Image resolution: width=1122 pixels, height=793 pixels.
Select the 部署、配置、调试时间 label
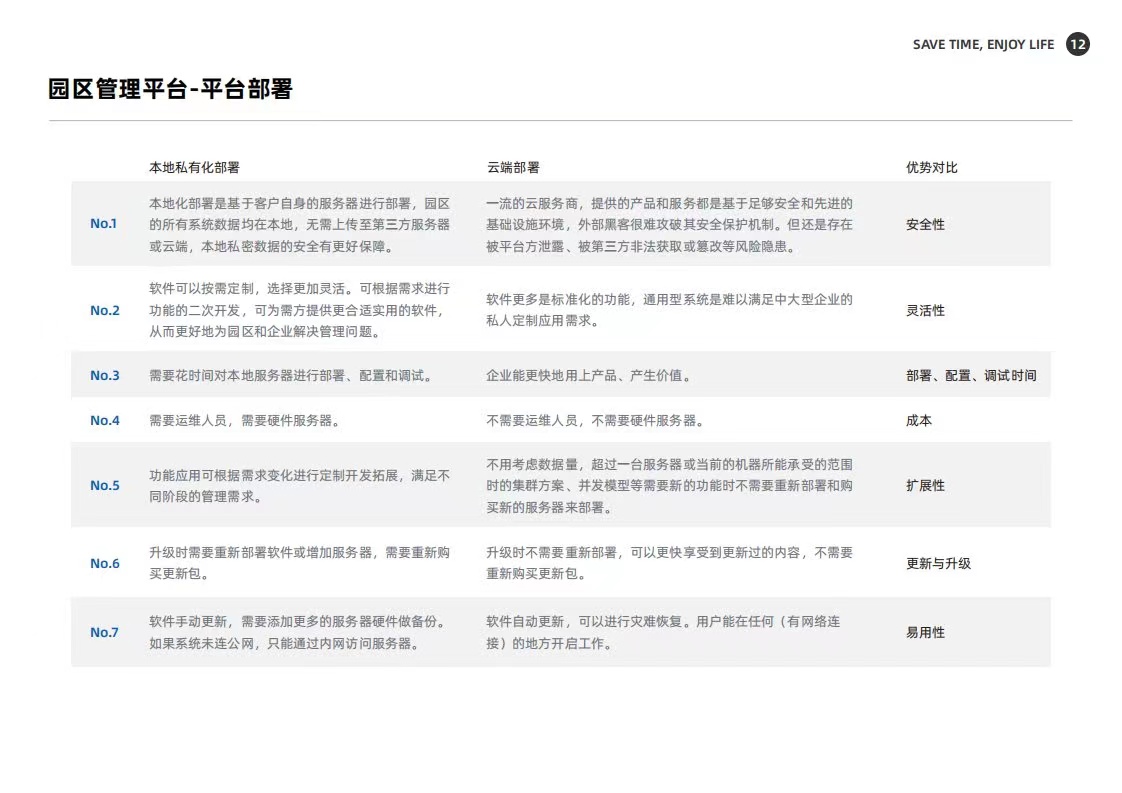coord(970,376)
